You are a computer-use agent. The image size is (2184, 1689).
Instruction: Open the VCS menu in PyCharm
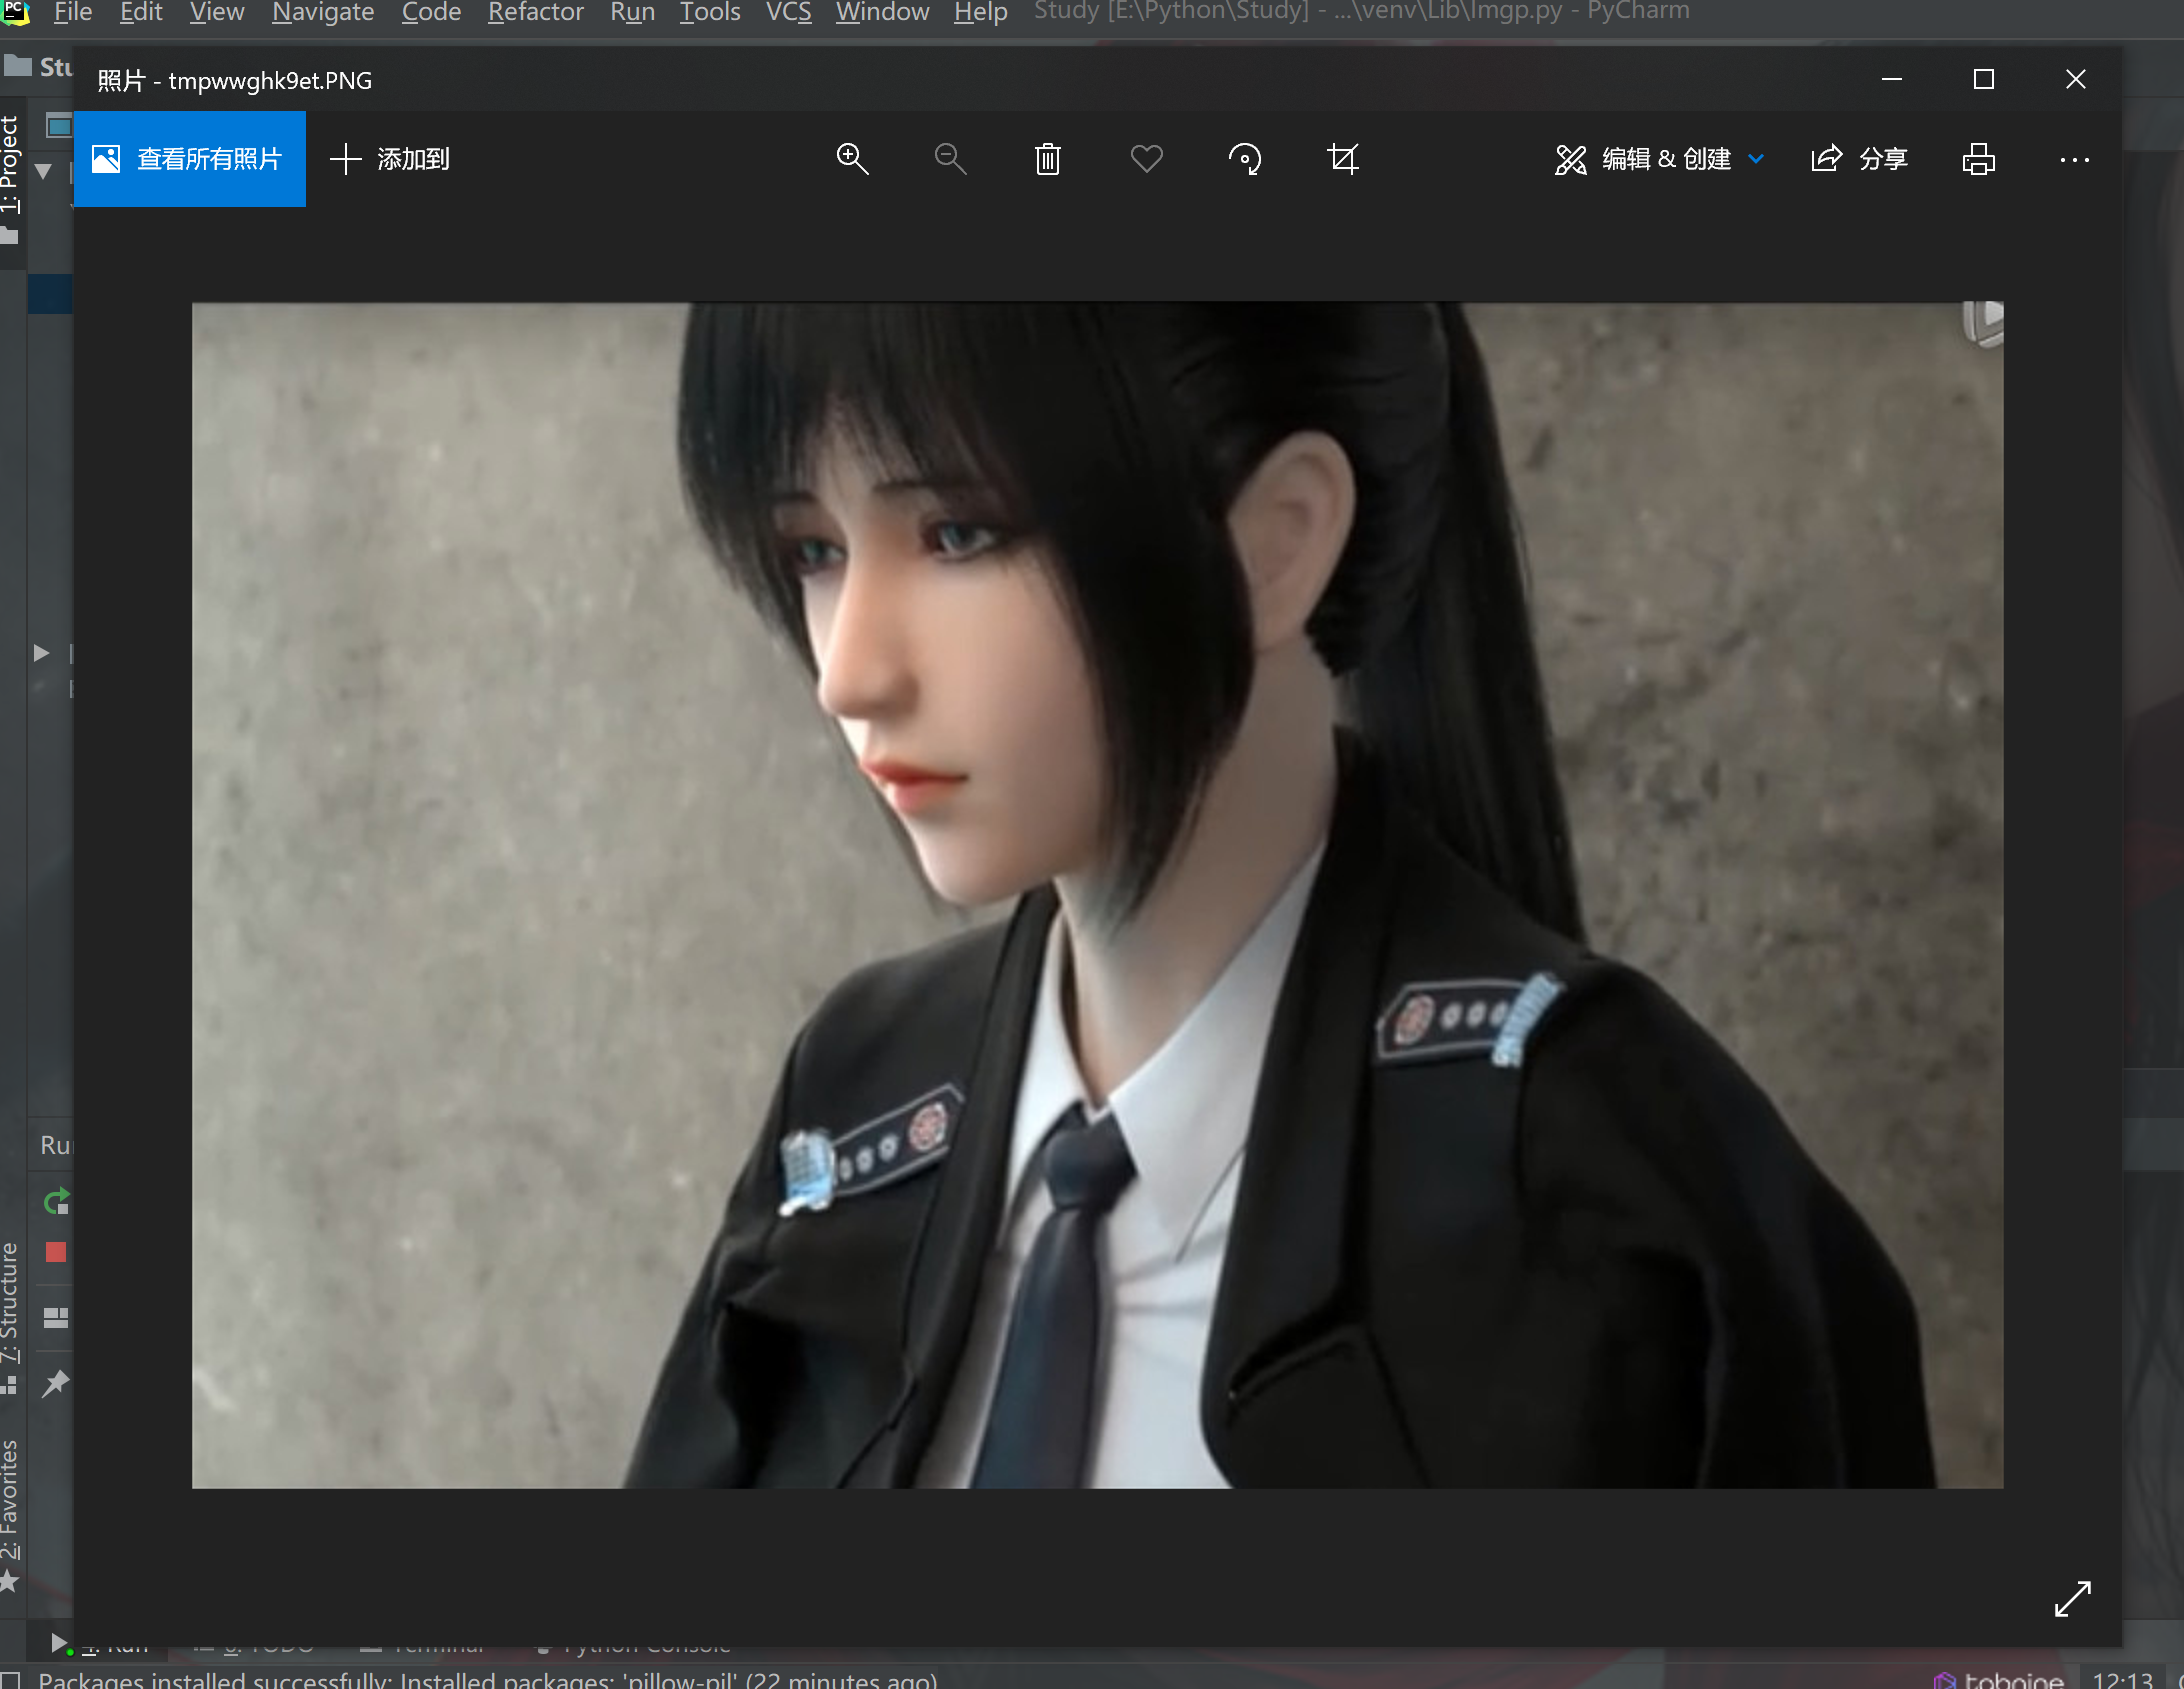(x=789, y=12)
